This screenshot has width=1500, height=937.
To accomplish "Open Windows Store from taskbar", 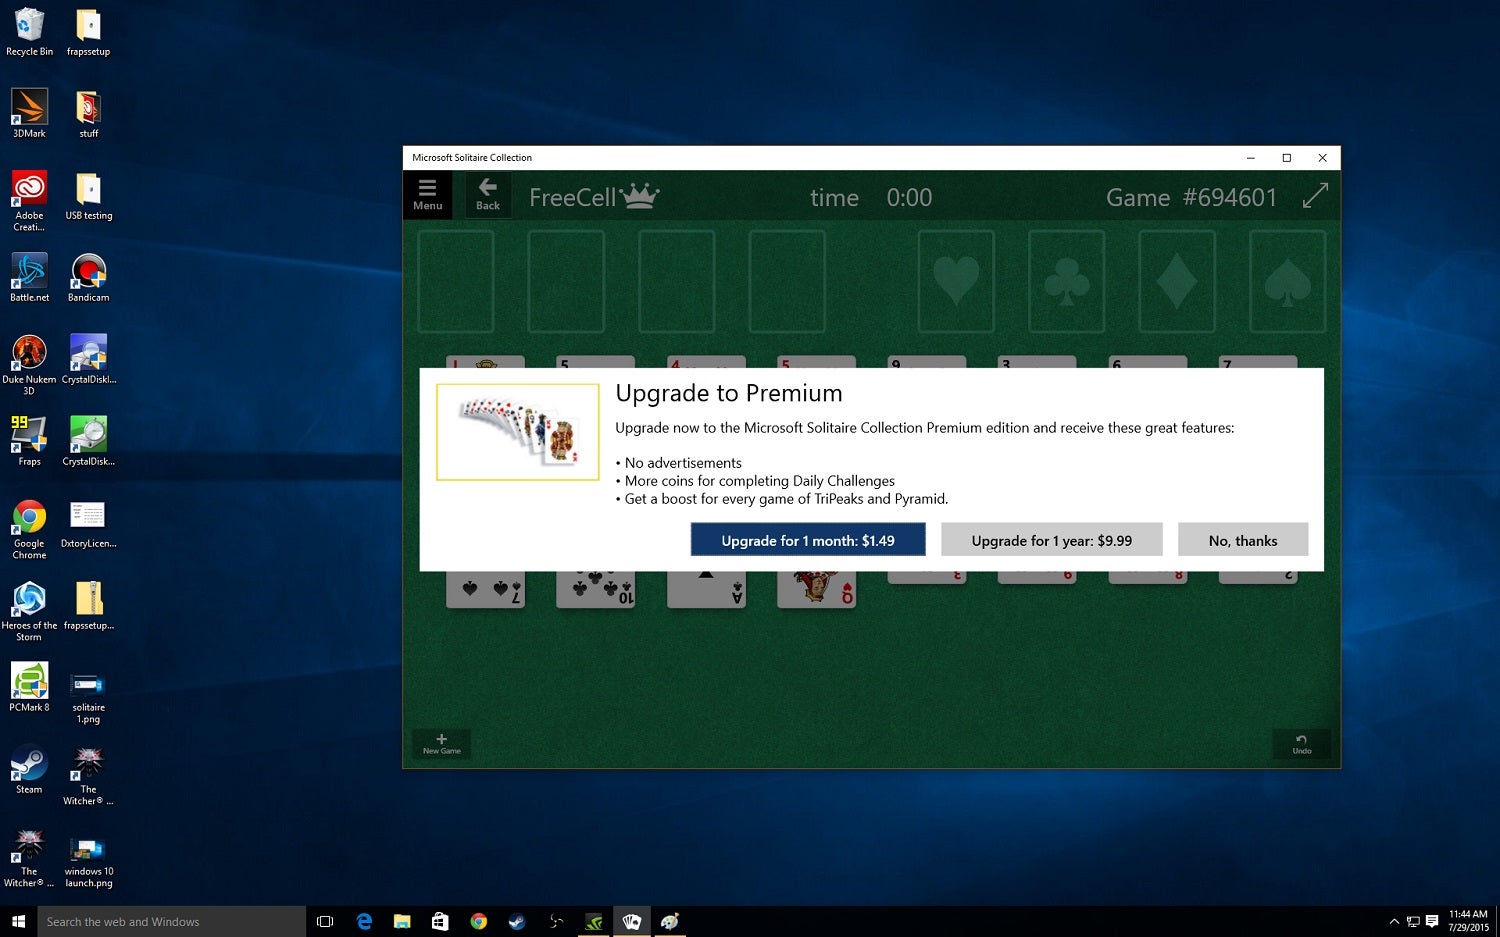I will 440,921.
